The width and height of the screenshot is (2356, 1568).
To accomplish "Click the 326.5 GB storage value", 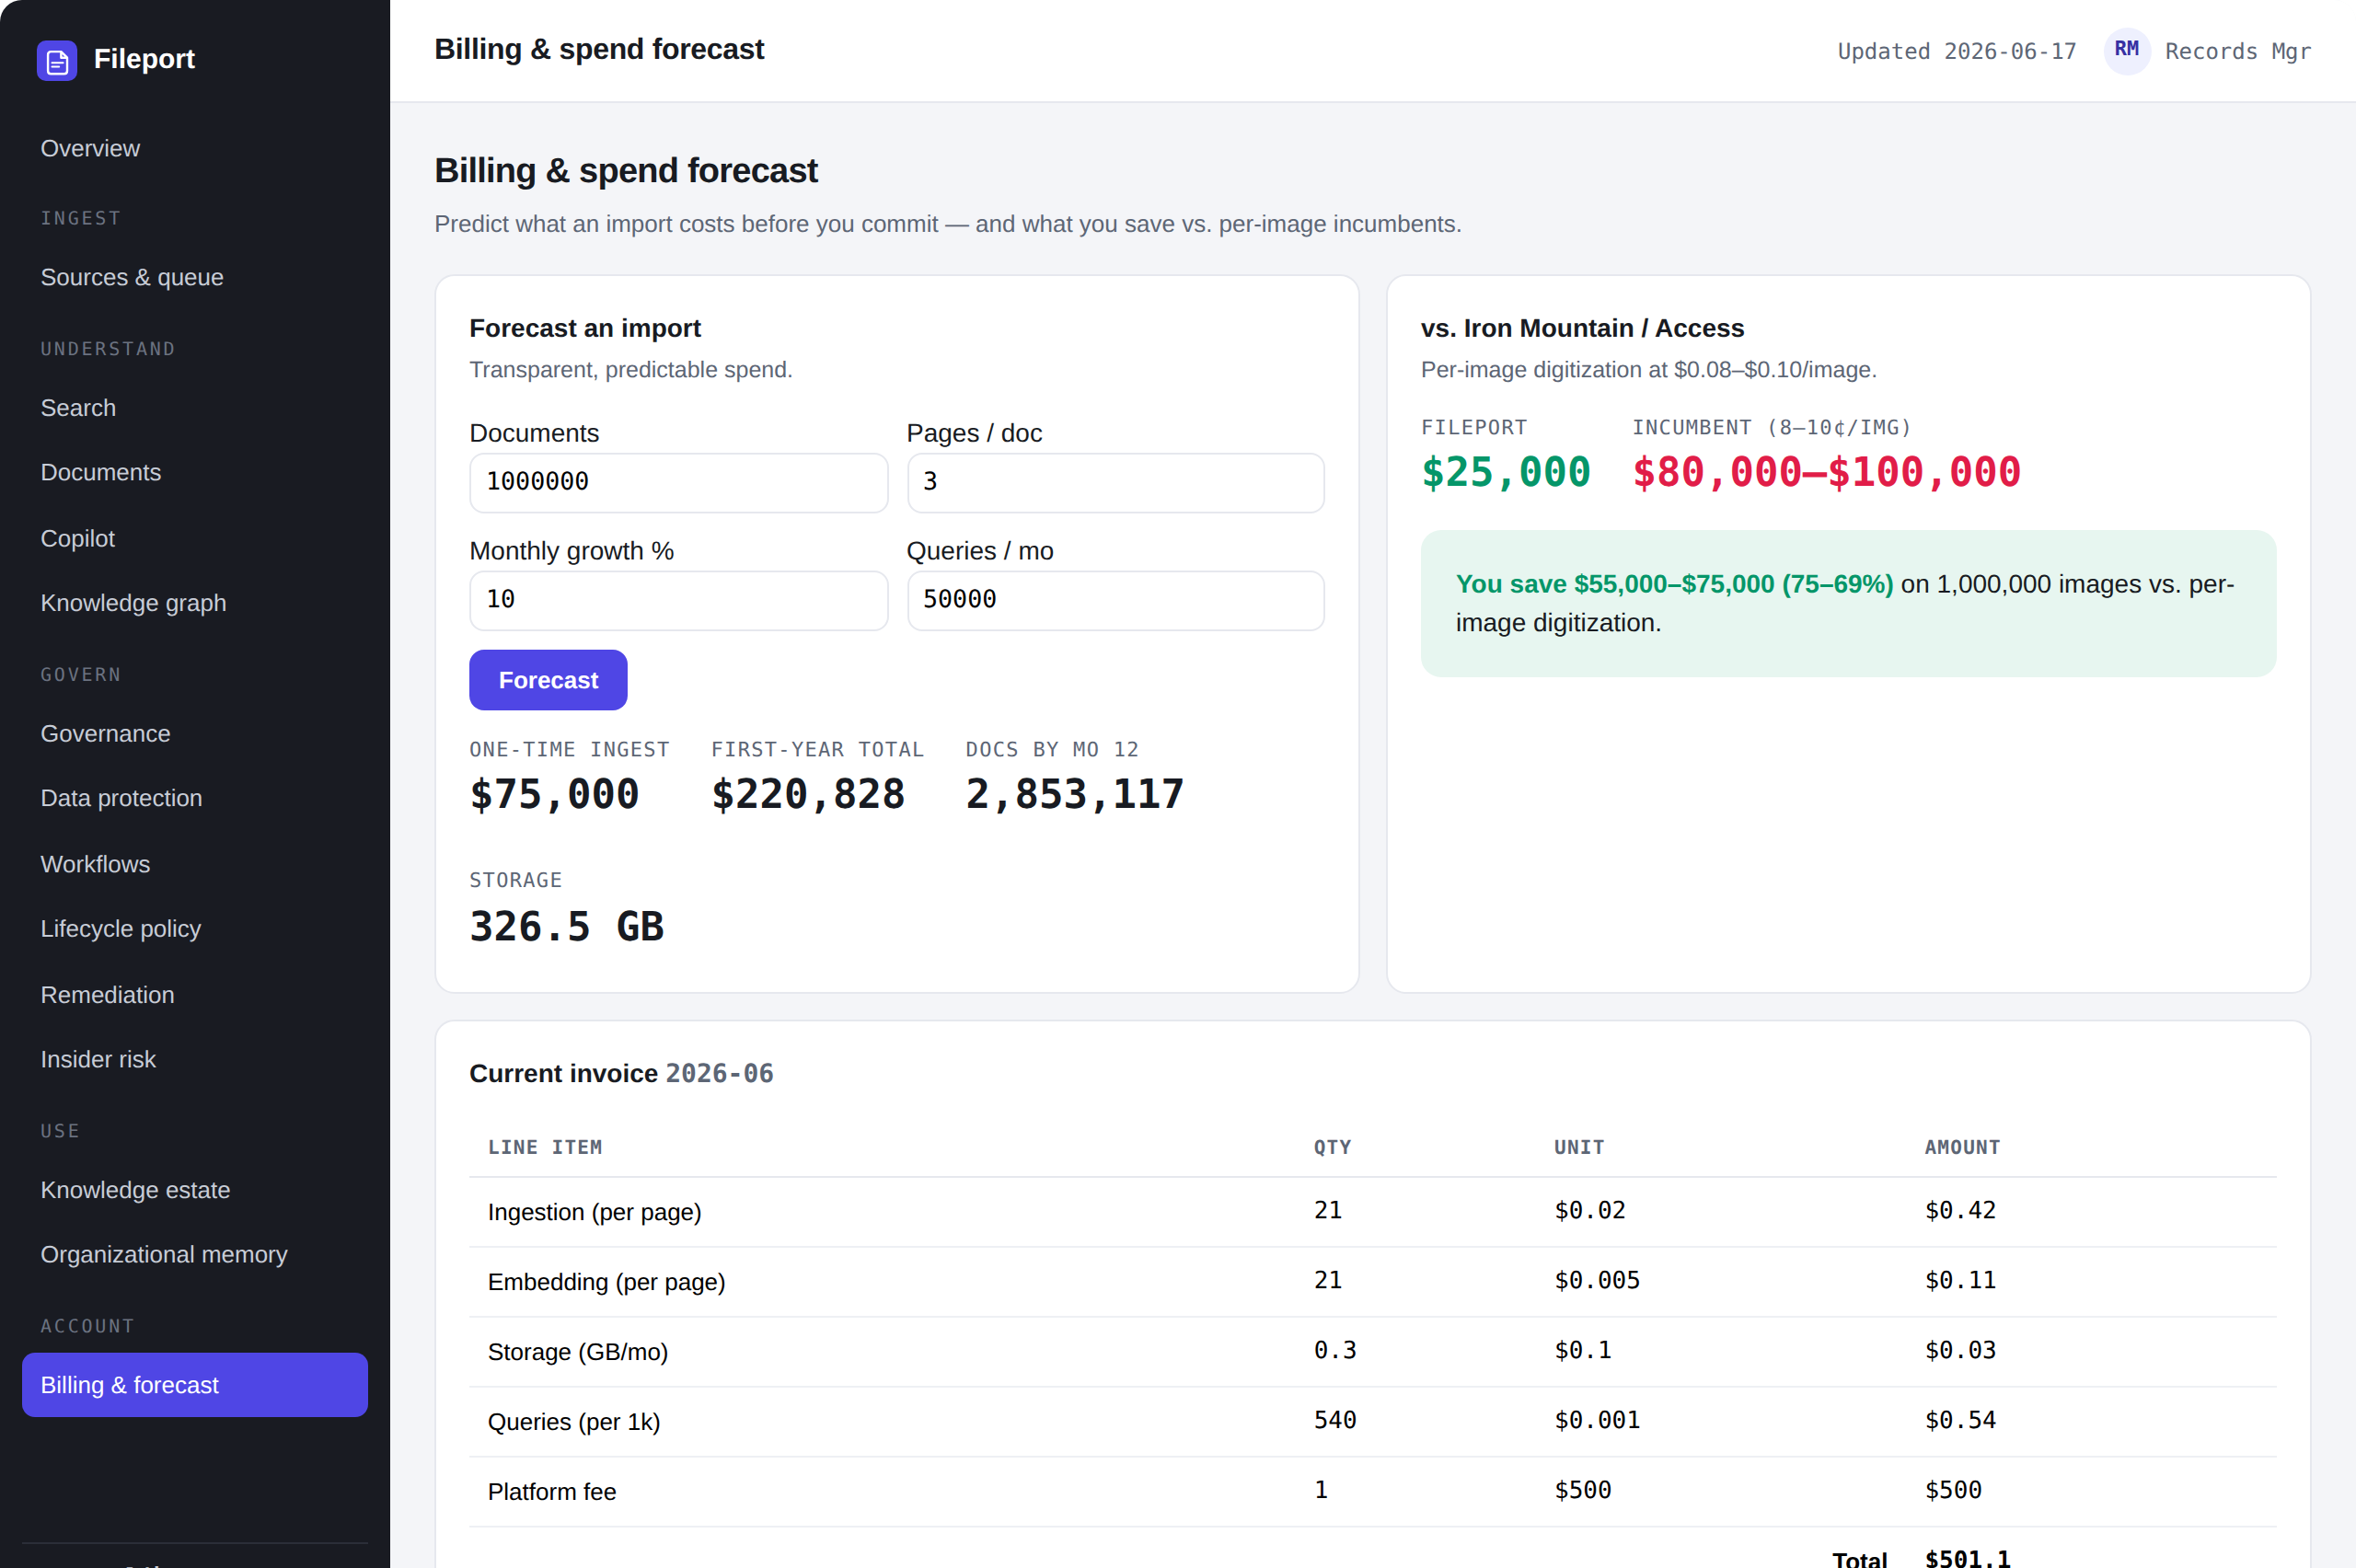I will click(567, 927).
